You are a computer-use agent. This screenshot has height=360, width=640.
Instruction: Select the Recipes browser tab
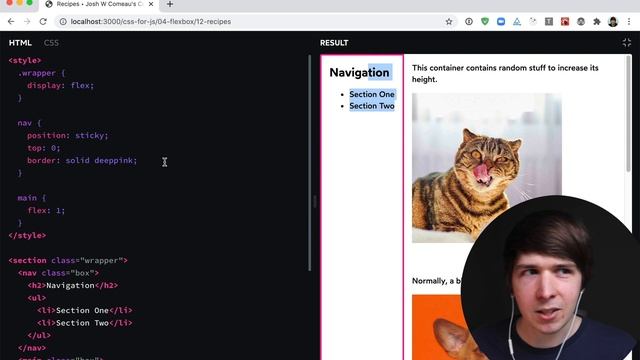(x=100, y=4)
